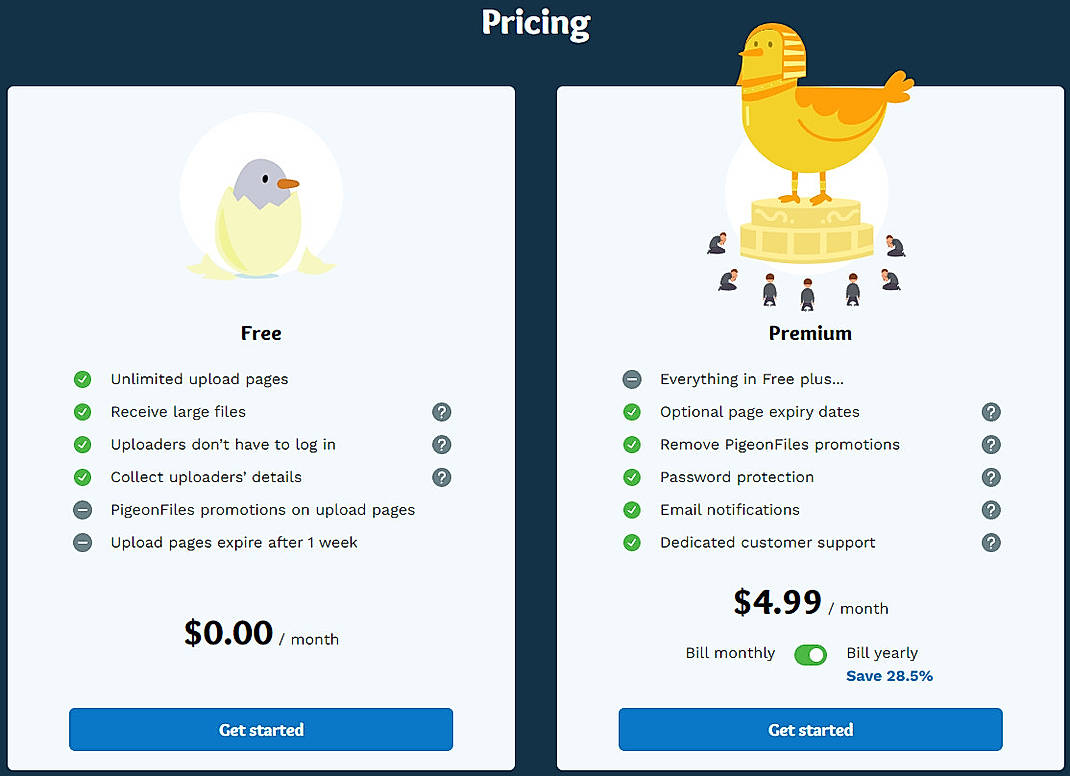Open help tooltip for Receive large files
Viewport: 1070px width, 776px height.
441,412
